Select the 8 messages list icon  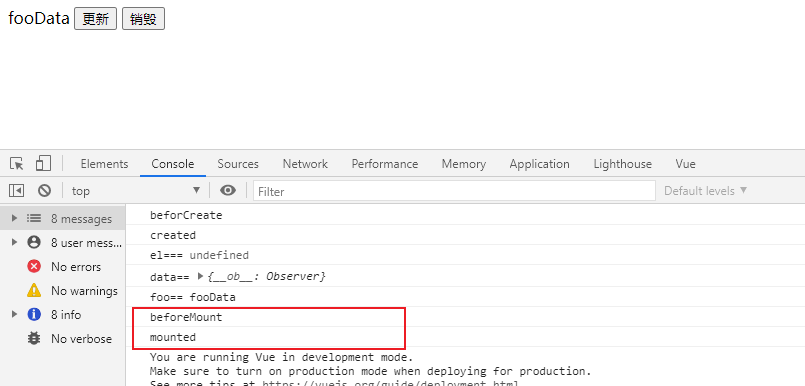[34, 218]
